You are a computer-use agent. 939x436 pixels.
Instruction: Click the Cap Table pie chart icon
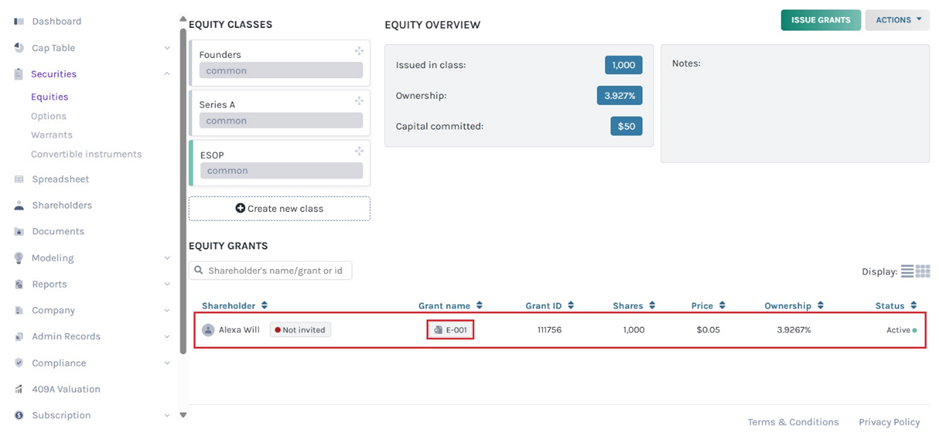pyautogui.click(x=19, y=48)
